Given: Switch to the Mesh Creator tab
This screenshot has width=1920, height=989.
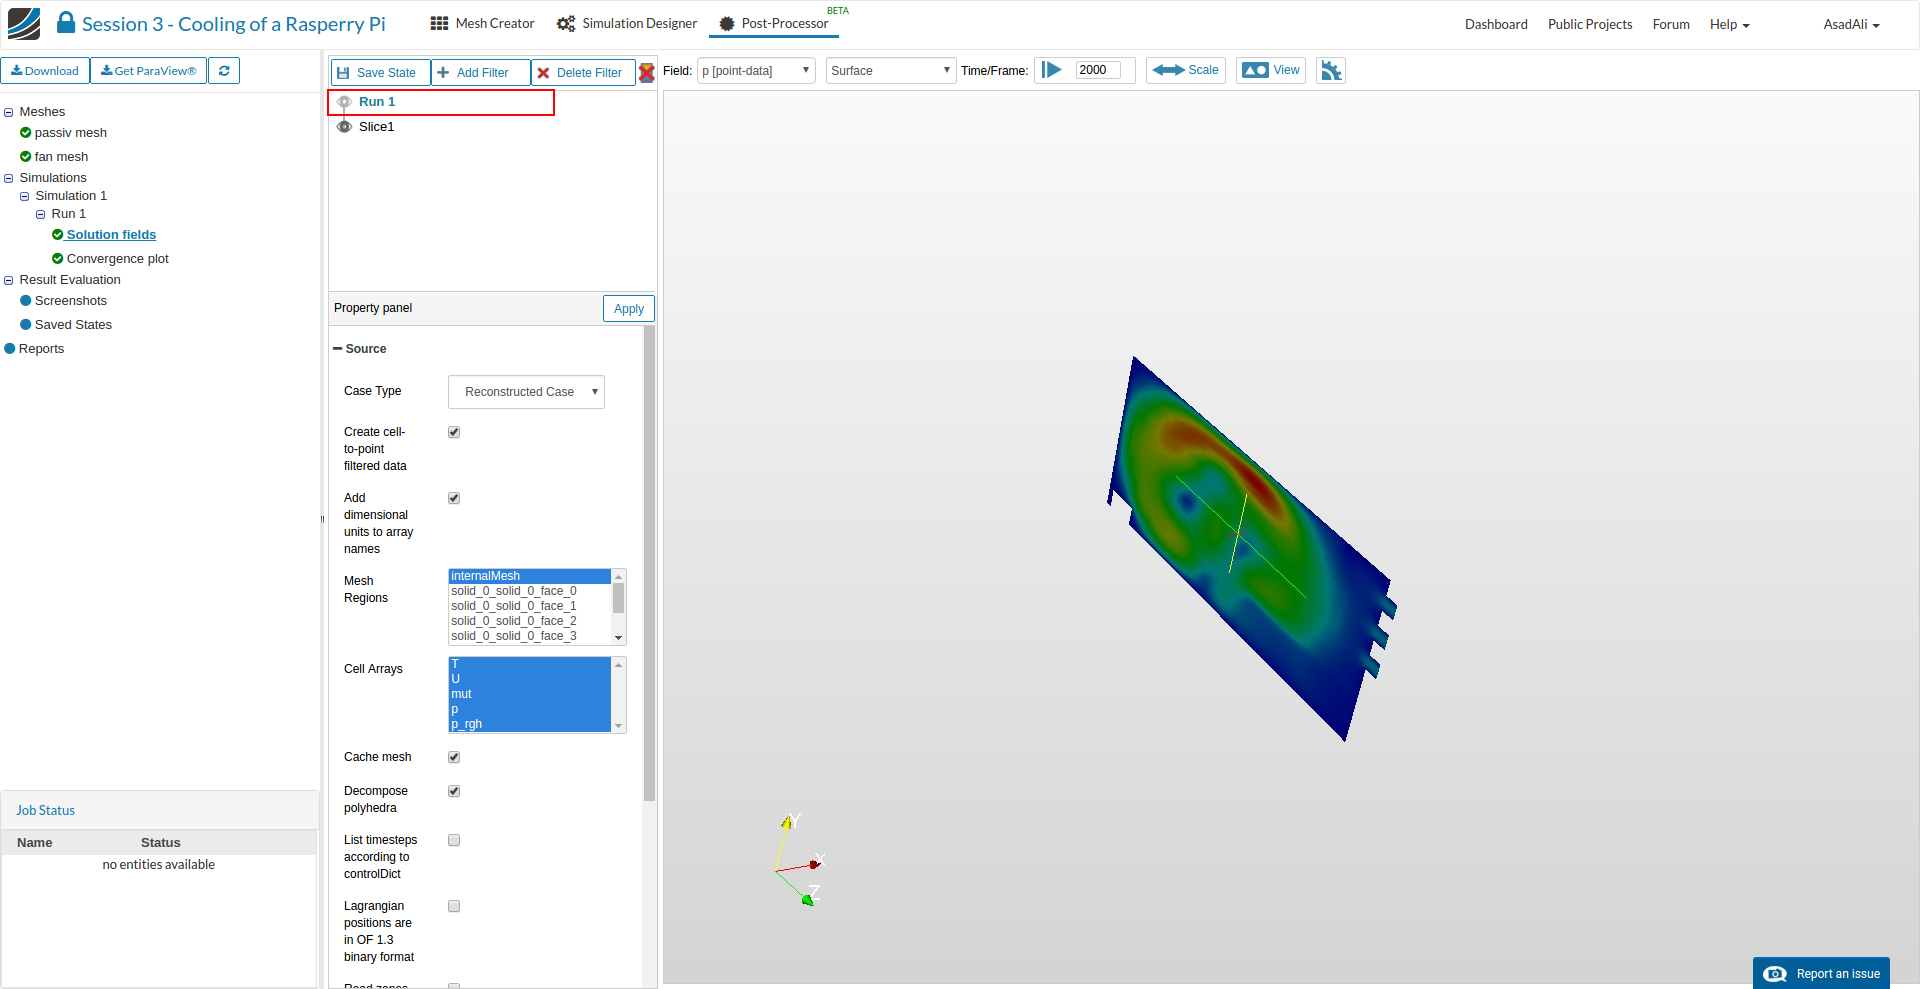Looking at the screenshot, I should click(x=482, y=24).
